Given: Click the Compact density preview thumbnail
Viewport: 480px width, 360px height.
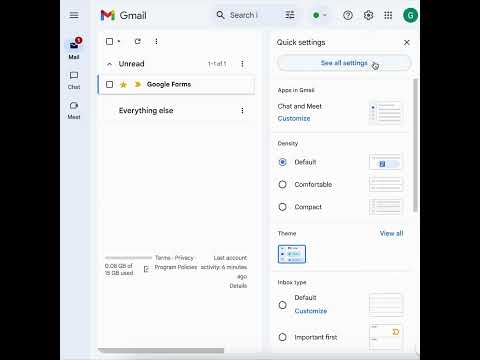Looking at the screenshot, I should coord(385,207).
